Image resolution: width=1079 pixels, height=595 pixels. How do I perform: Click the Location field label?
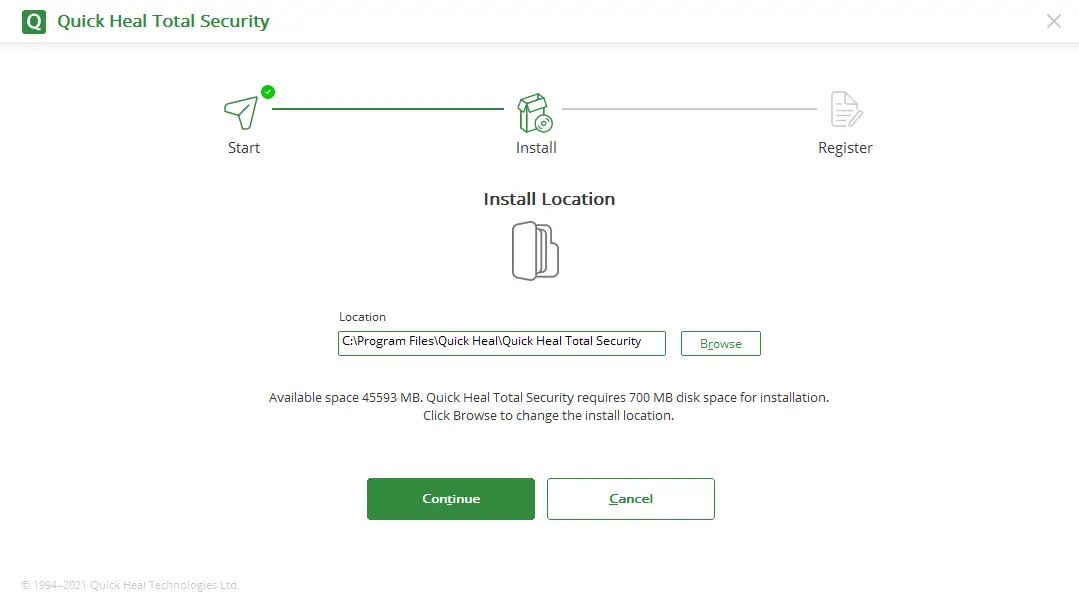362,317
